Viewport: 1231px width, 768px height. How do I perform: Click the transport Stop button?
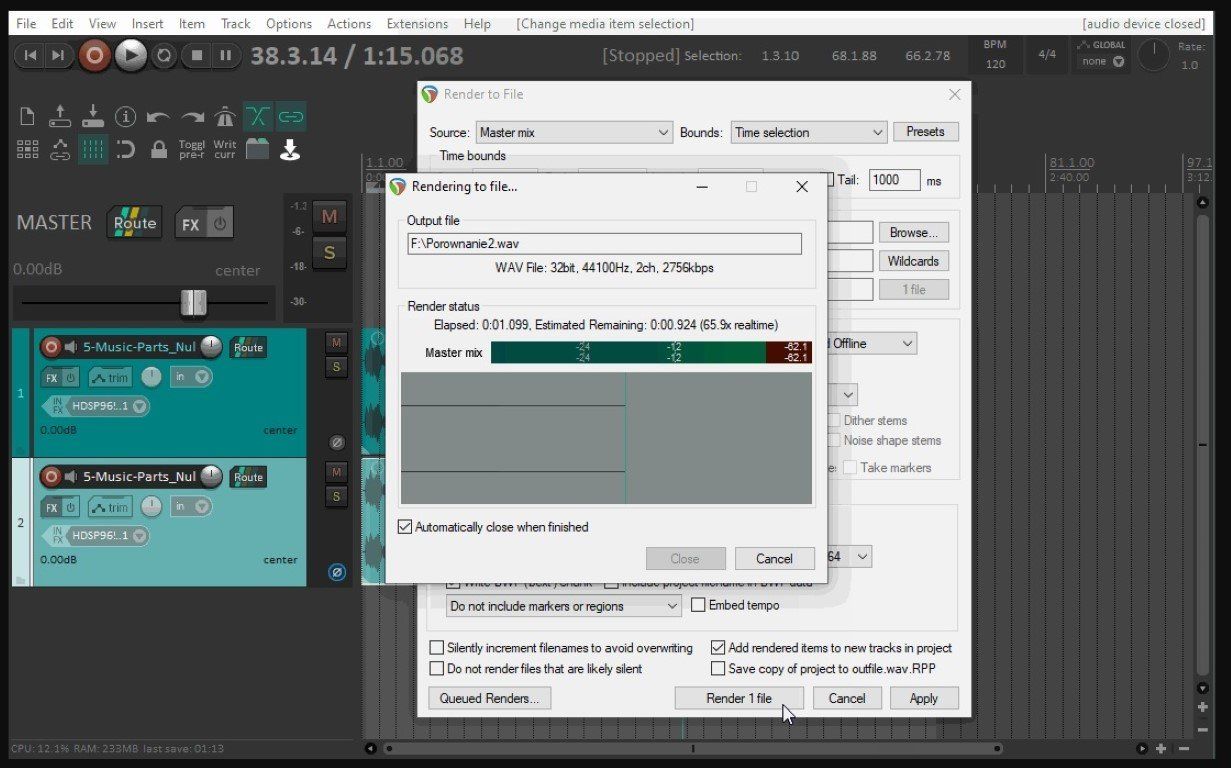click(x=197, y=56)
